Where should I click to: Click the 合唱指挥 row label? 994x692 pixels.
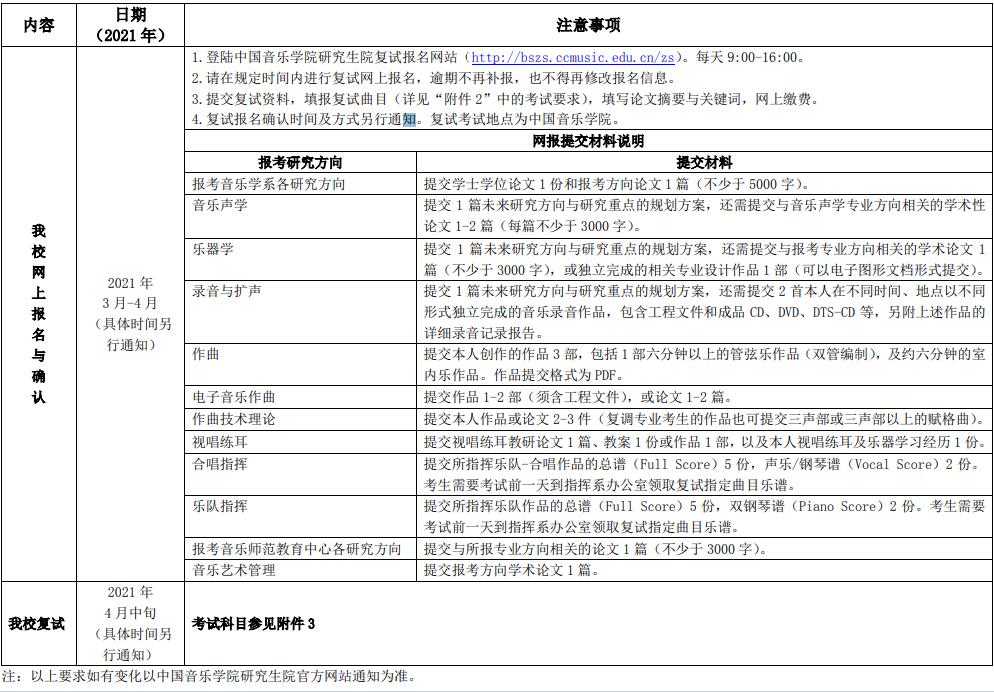[220, 463]
